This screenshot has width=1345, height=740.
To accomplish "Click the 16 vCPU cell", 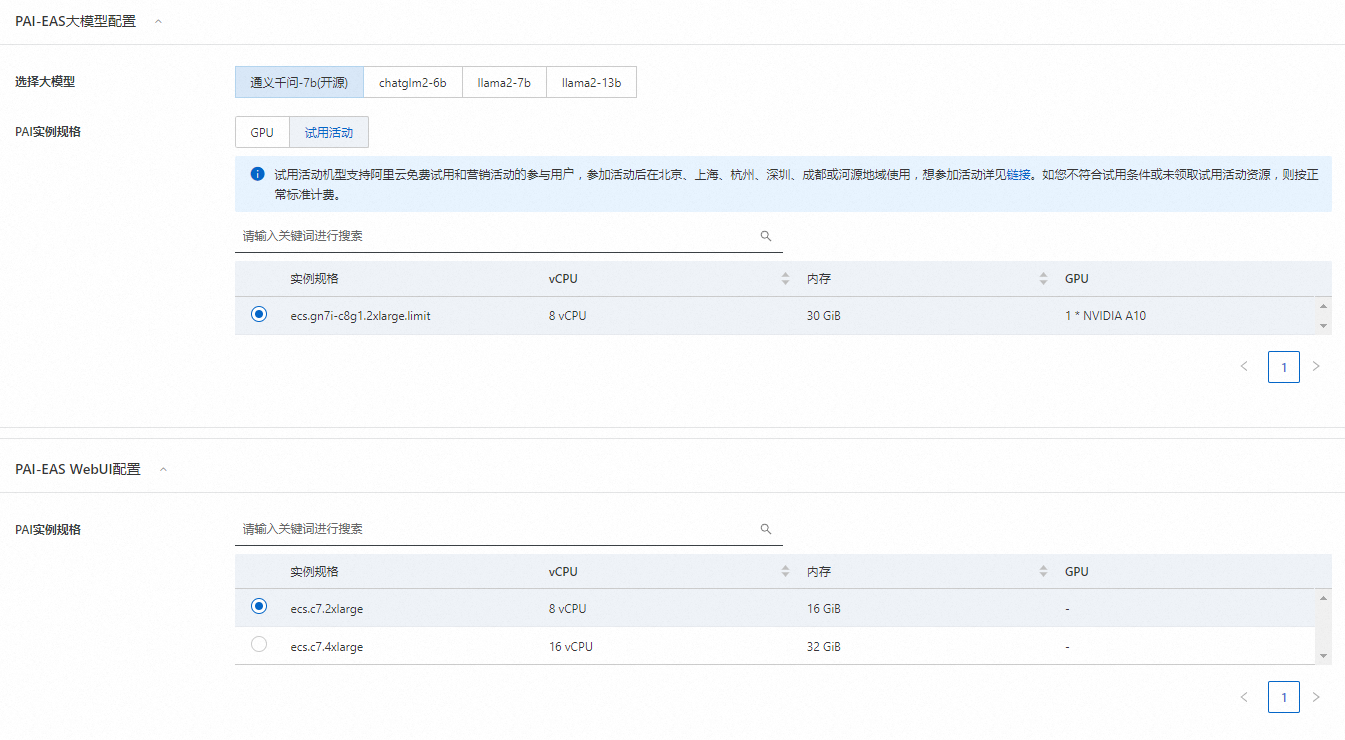I will pyautogui.click(x=571, y=647).
